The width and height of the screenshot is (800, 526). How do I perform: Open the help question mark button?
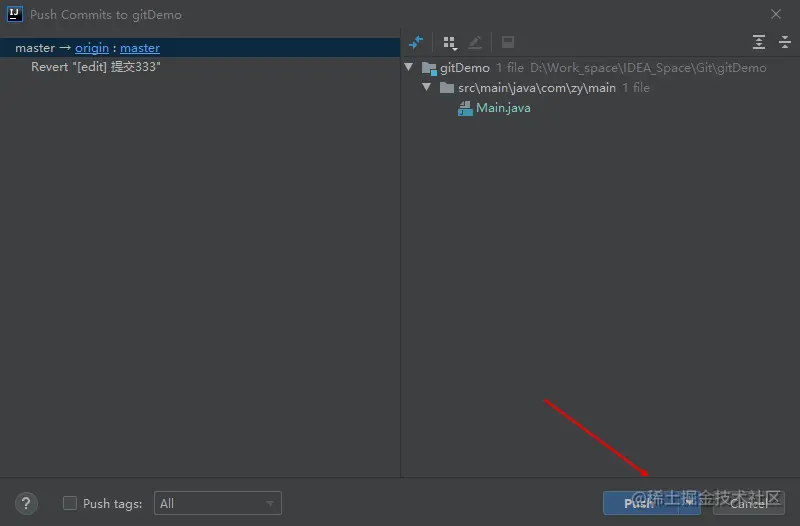pos(26,504)
